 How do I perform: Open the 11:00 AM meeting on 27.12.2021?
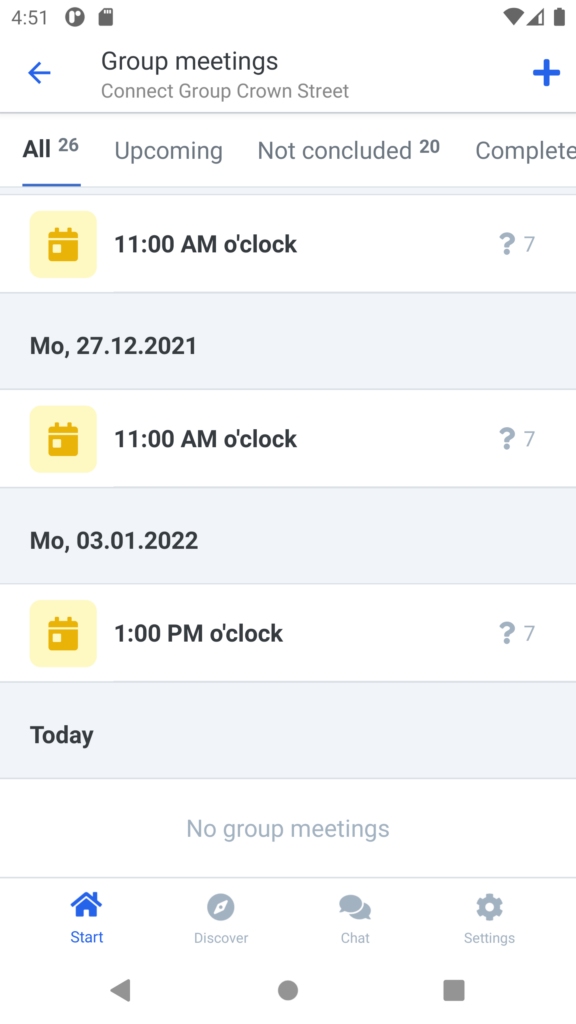click(x=288, y=439)
